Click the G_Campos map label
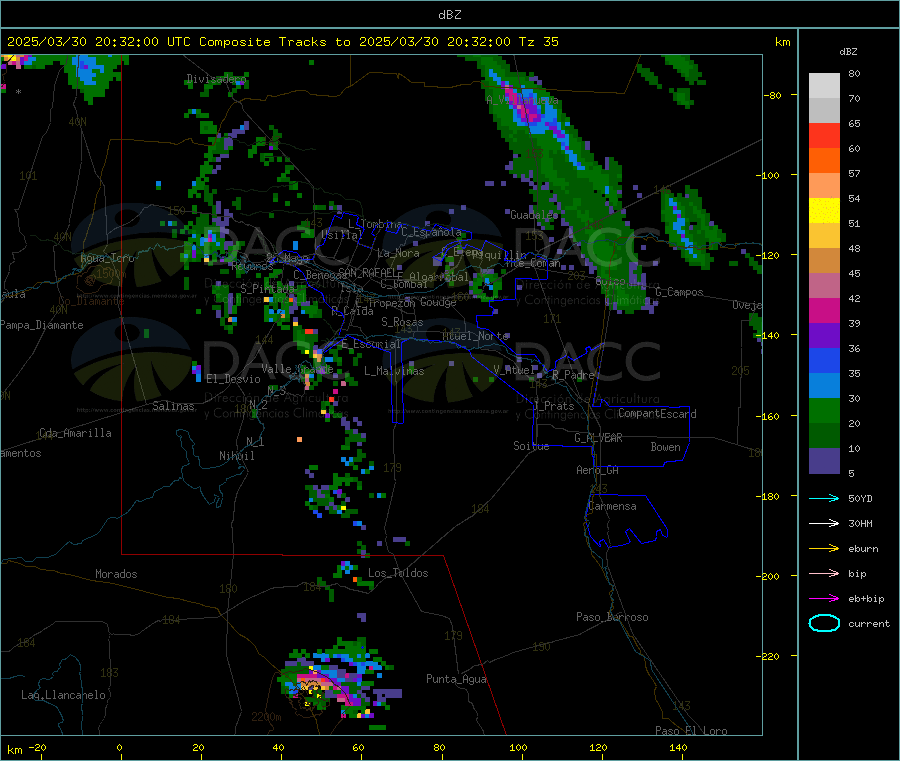The width and height of the screenshot is (900, 761). [x=679, y=292]
